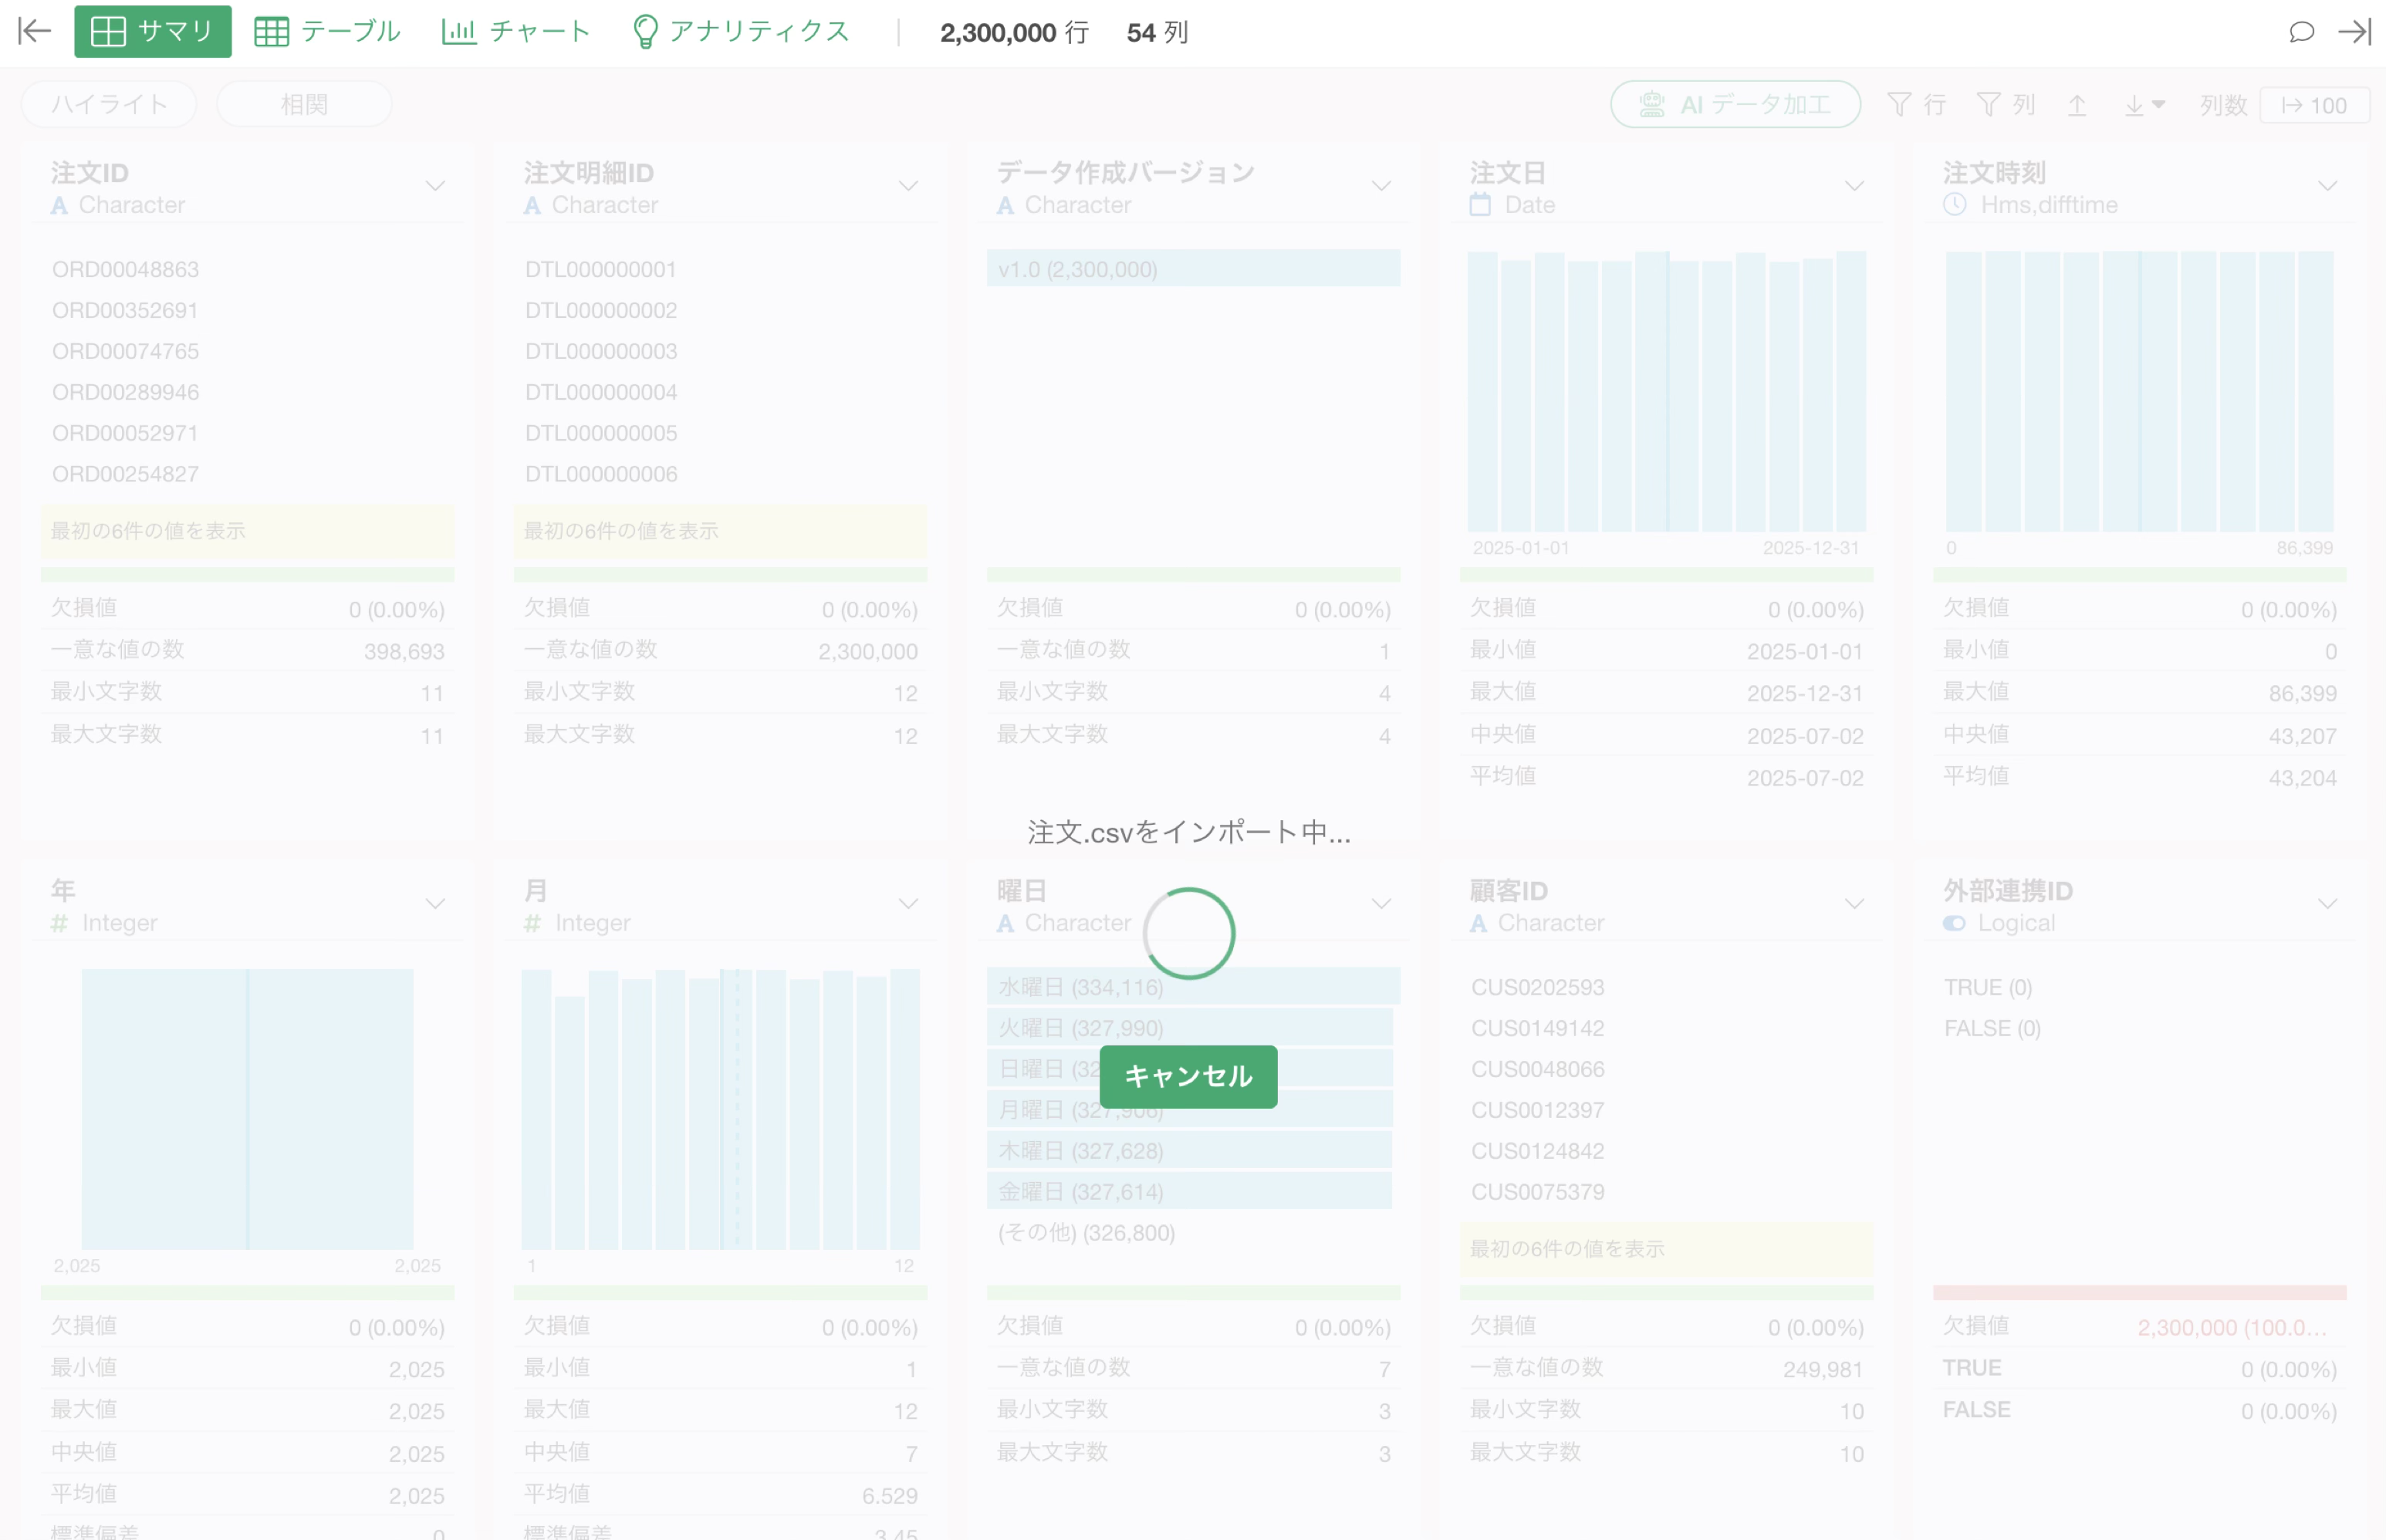Switch to the テーブル tab
The width and height of the screenshot is (2386, 1540).
[x=327, y=31]
